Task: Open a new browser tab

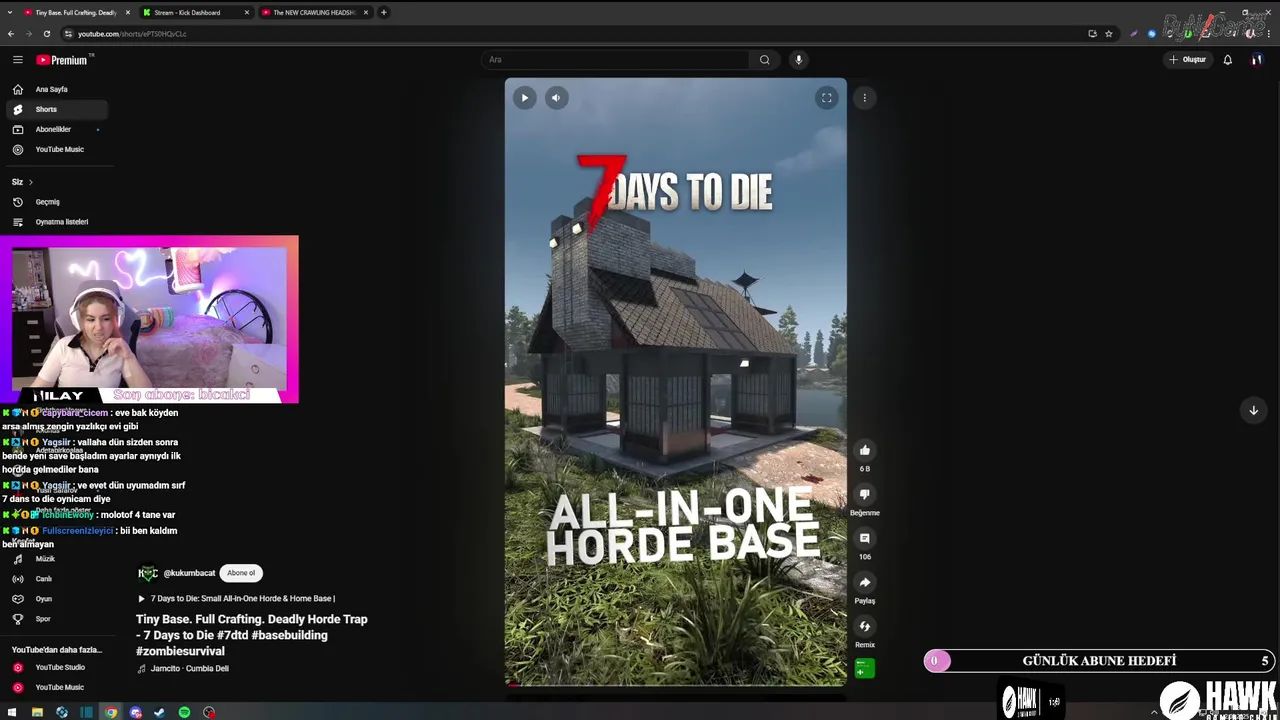Action: tap(383, 12)
